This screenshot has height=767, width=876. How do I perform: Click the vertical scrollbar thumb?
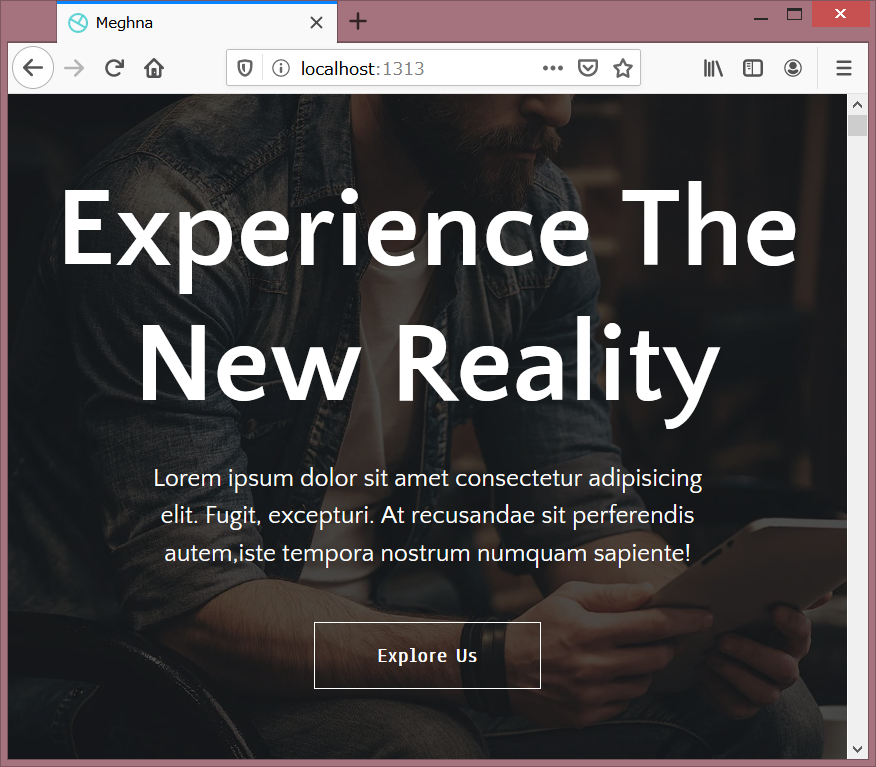[x=857, y=125]
